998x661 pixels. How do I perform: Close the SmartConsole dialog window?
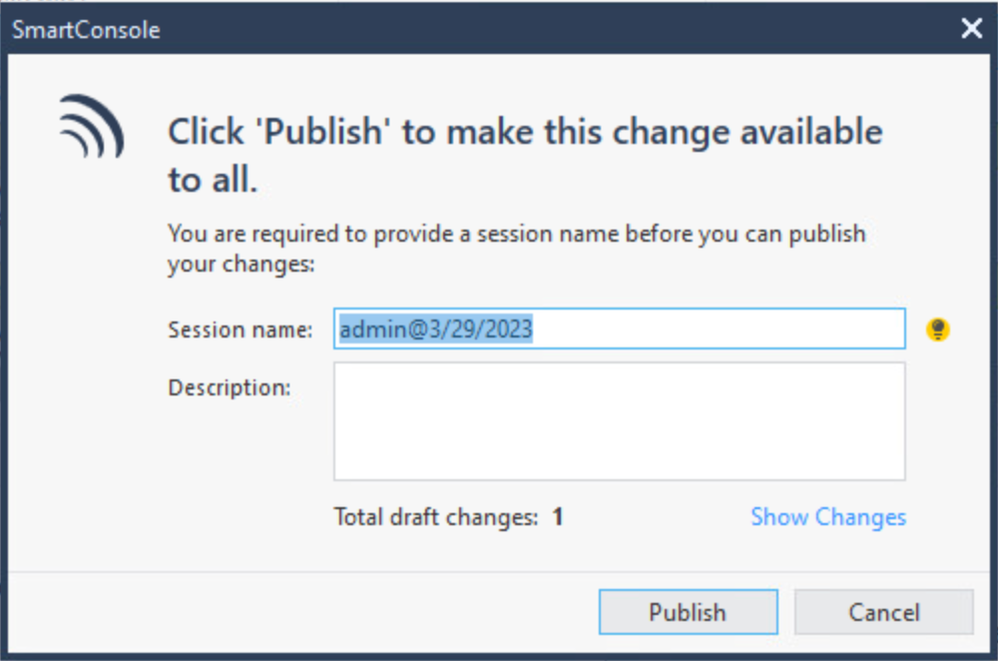click(x=971, y=28)
